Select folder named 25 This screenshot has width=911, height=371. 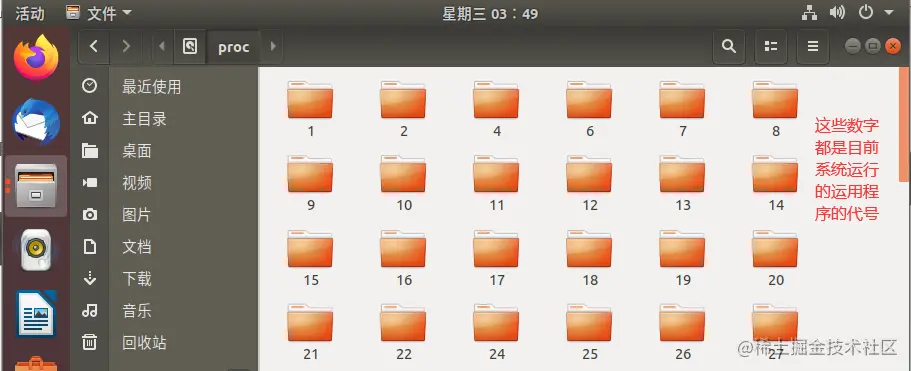589,332
